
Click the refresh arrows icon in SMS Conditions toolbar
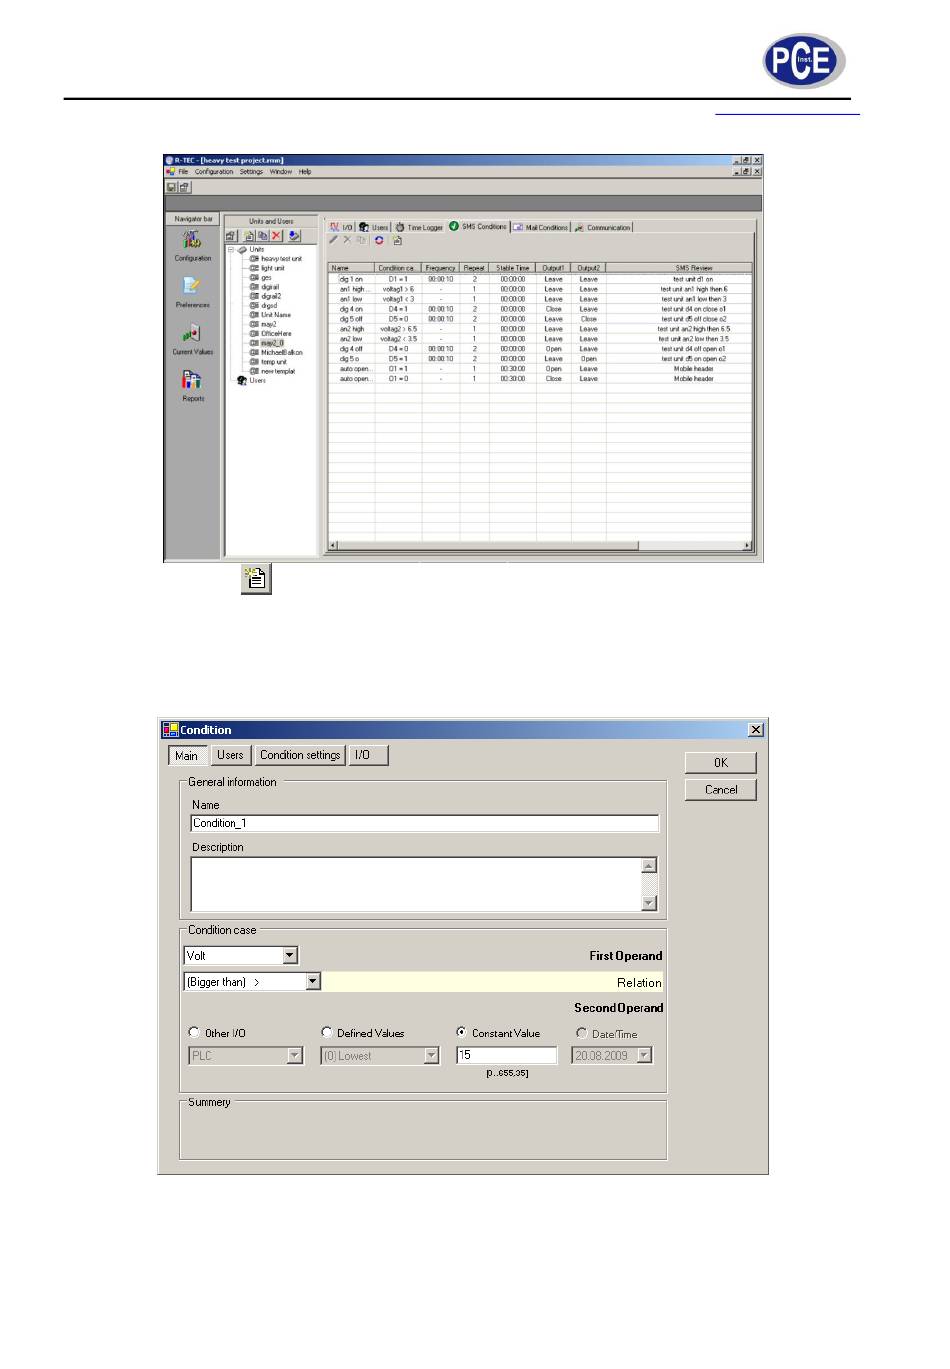click(379, 240)
